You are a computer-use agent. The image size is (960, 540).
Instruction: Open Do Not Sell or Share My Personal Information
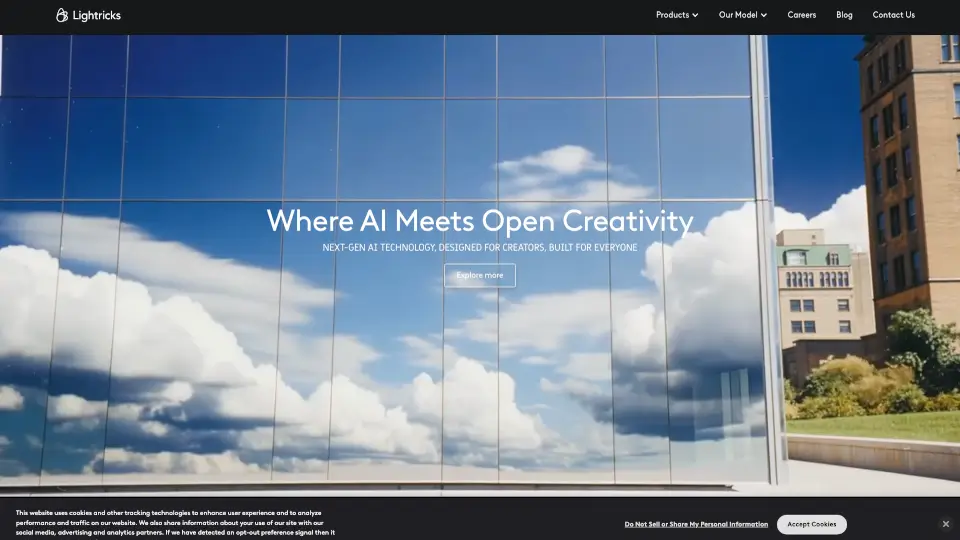pyautogui.click(x=696, y=524)
